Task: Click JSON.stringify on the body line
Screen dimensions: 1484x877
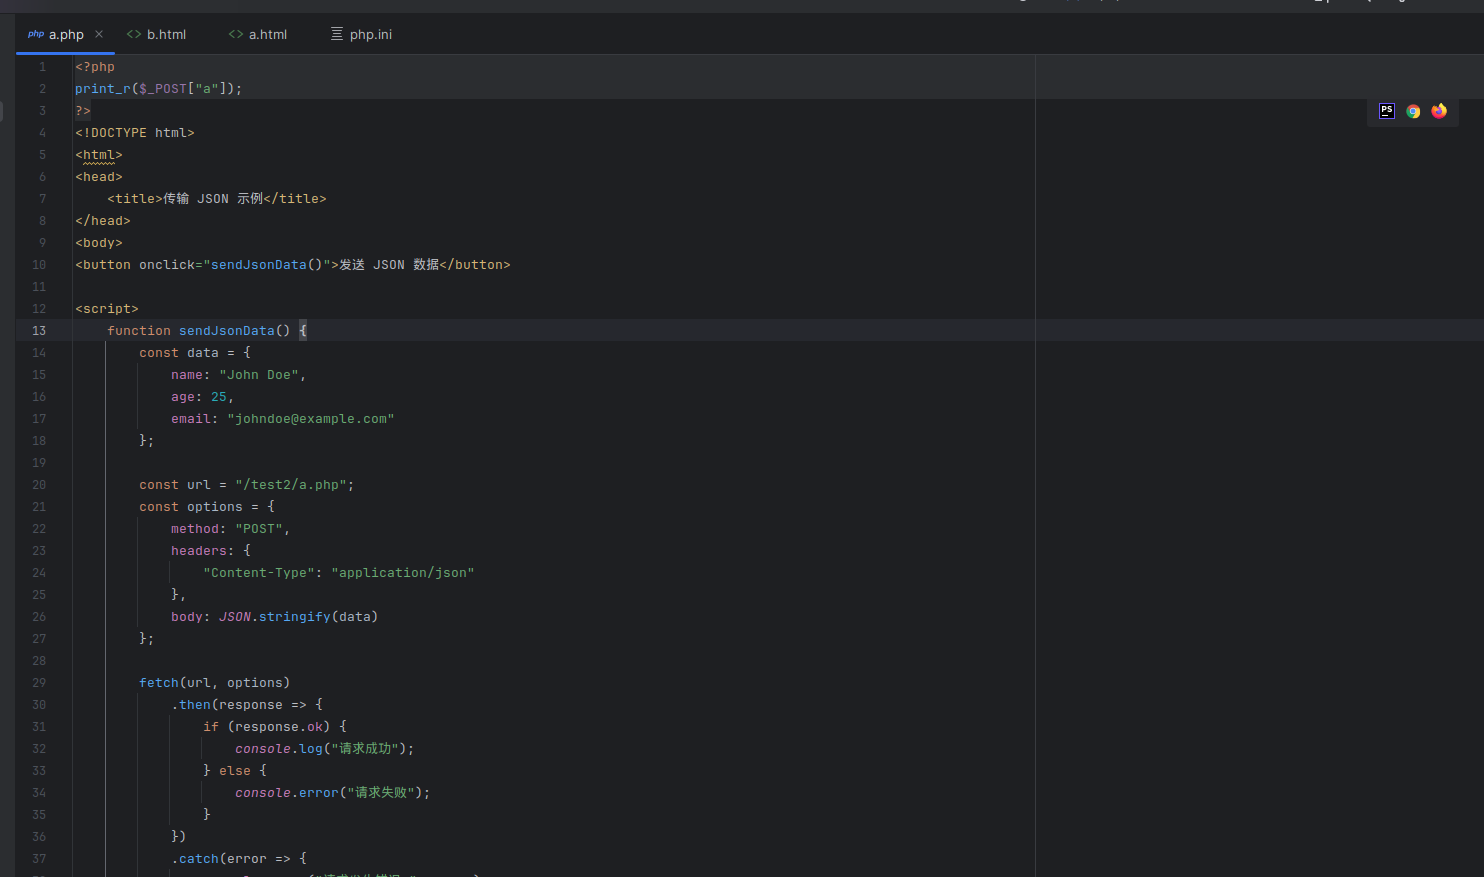Action: tap(275, 617)
